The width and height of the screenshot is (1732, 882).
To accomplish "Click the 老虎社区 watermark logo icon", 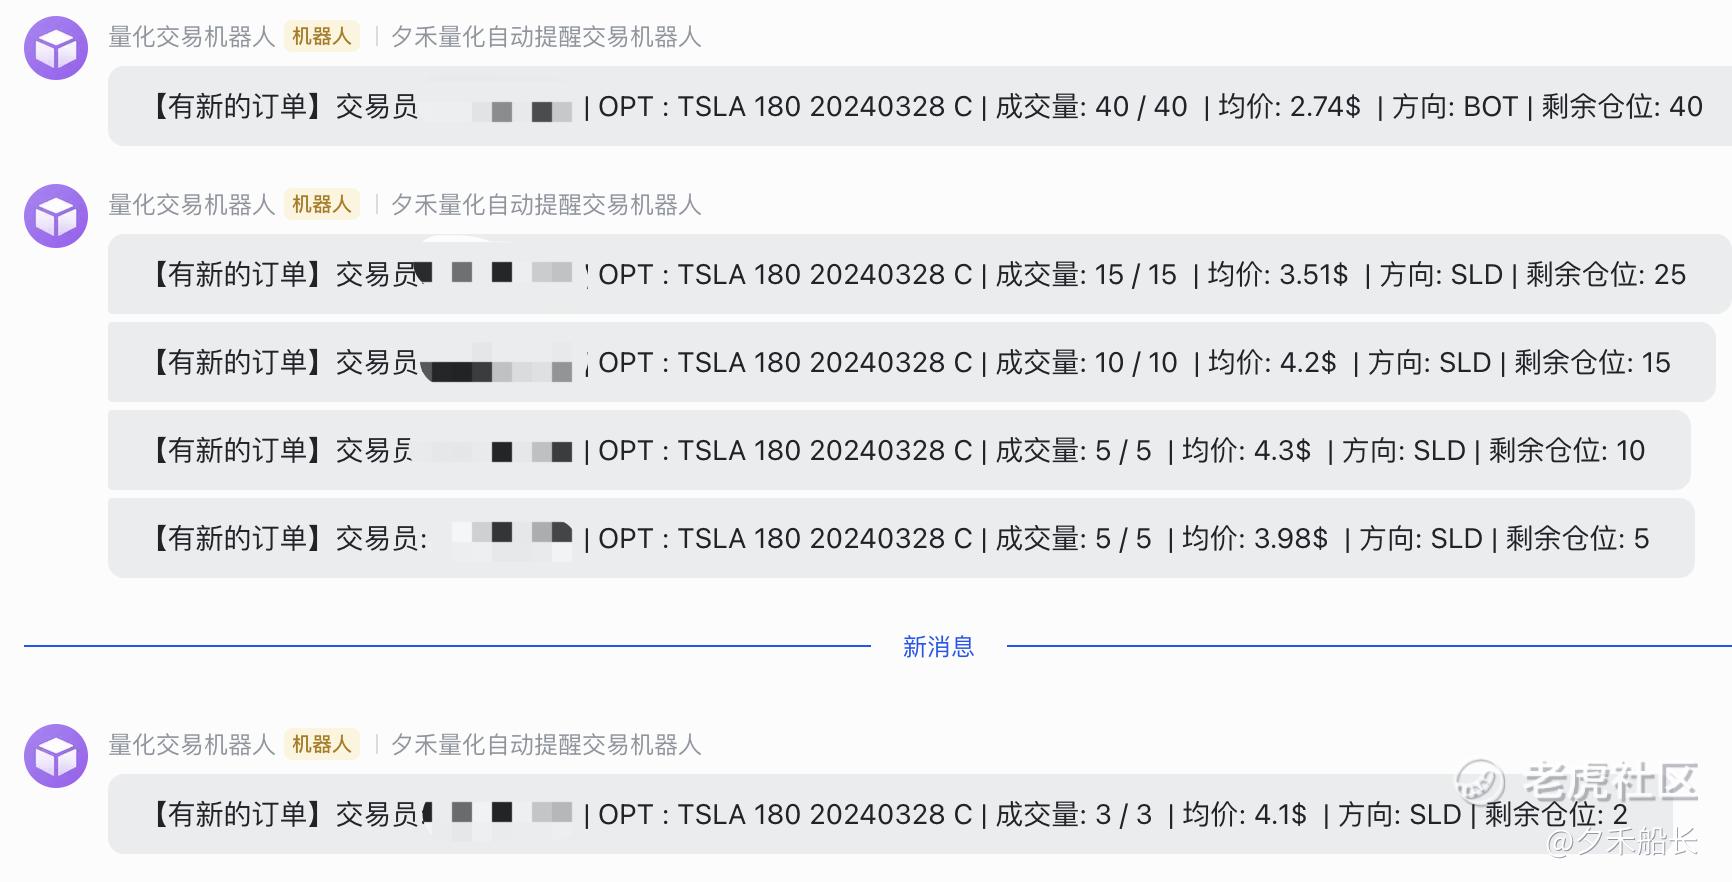I will tap(1481, 781).
